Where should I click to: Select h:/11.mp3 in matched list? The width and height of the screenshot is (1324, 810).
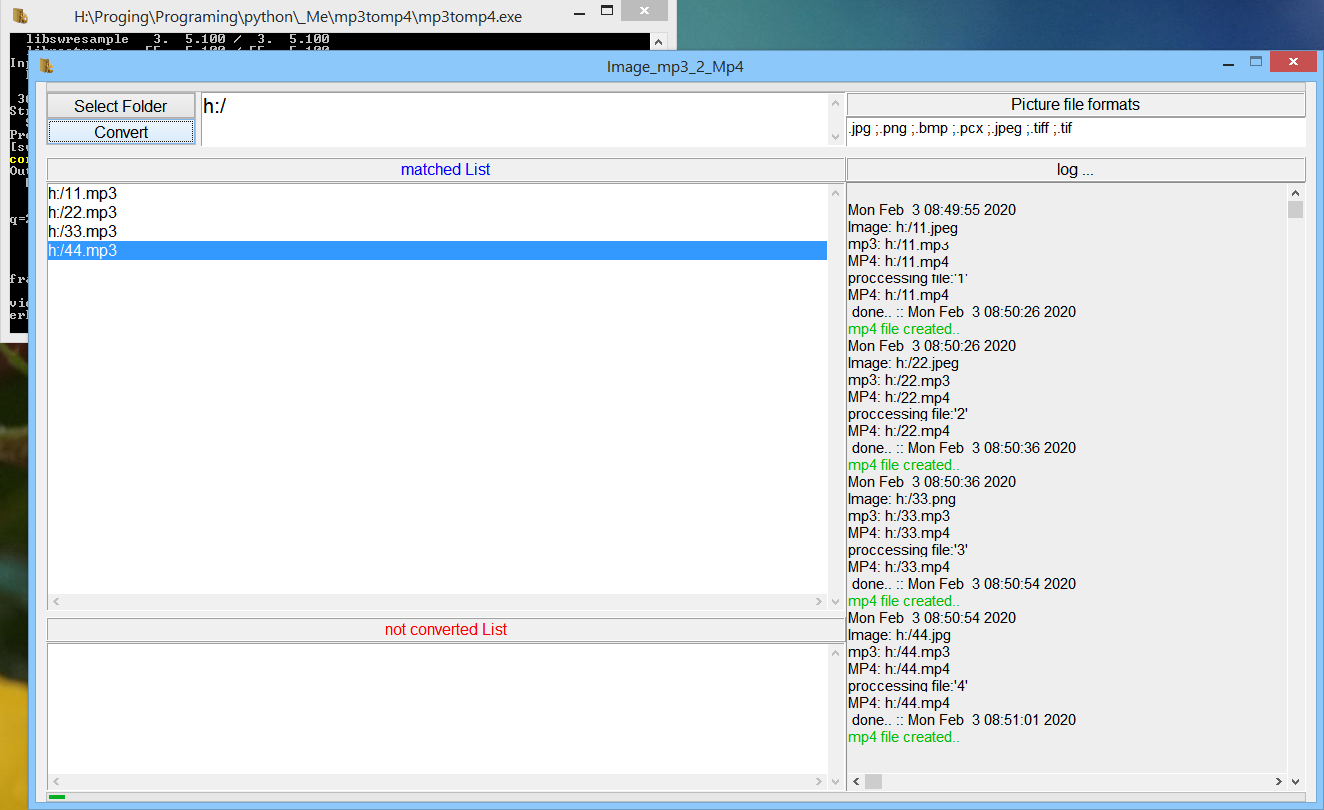pyautogui.click(x=83, y=193)
